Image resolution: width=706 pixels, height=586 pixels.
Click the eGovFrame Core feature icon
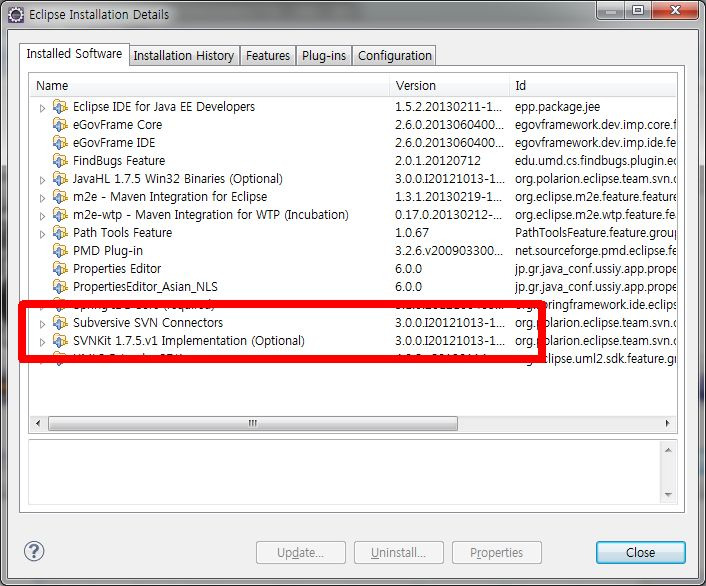tap(60, 125)
